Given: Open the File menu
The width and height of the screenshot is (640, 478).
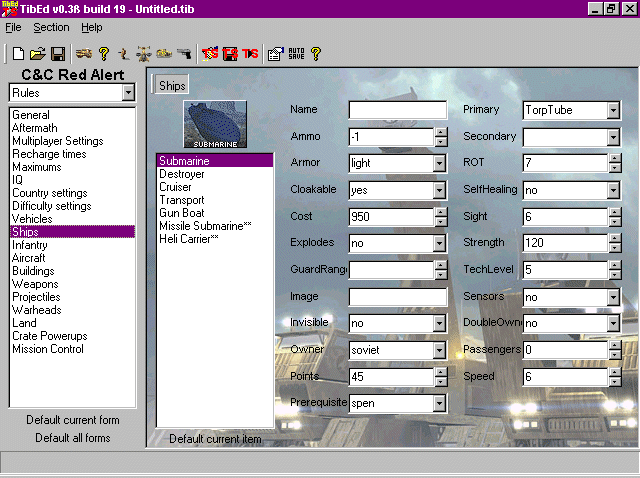Looking at the screenshot, I should 13,28.
